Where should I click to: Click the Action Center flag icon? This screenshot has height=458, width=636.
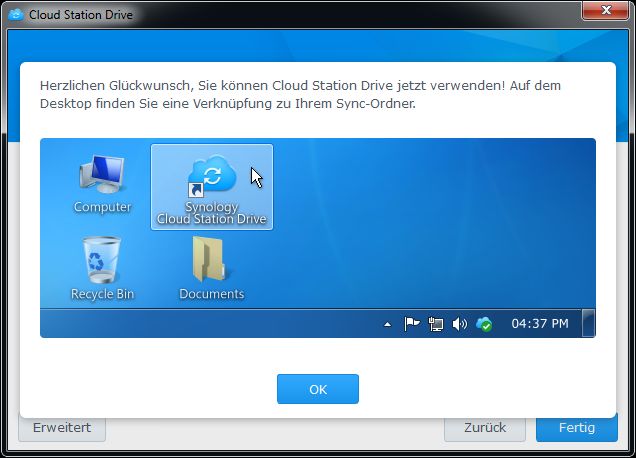click(412, 324)
